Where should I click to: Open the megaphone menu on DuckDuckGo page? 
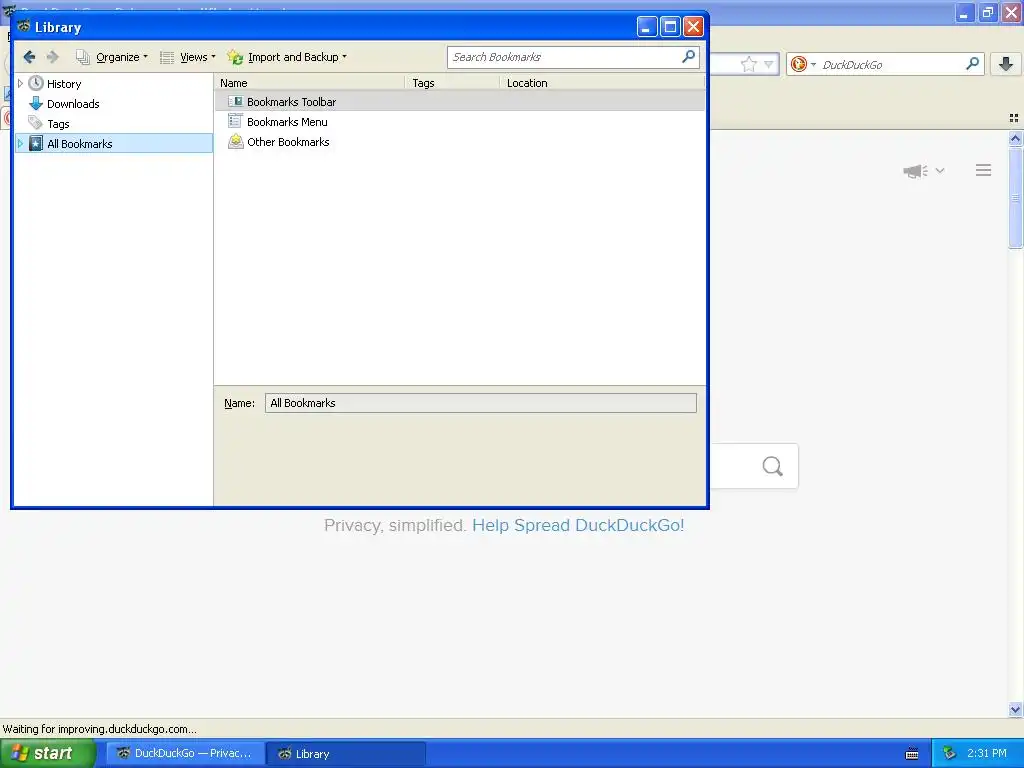click(x=915, y=171)
